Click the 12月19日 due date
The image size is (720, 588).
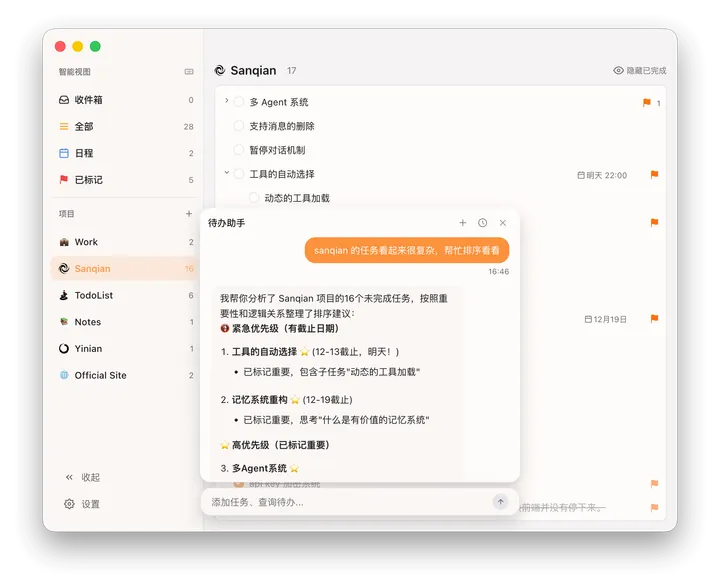coord(605,319)
